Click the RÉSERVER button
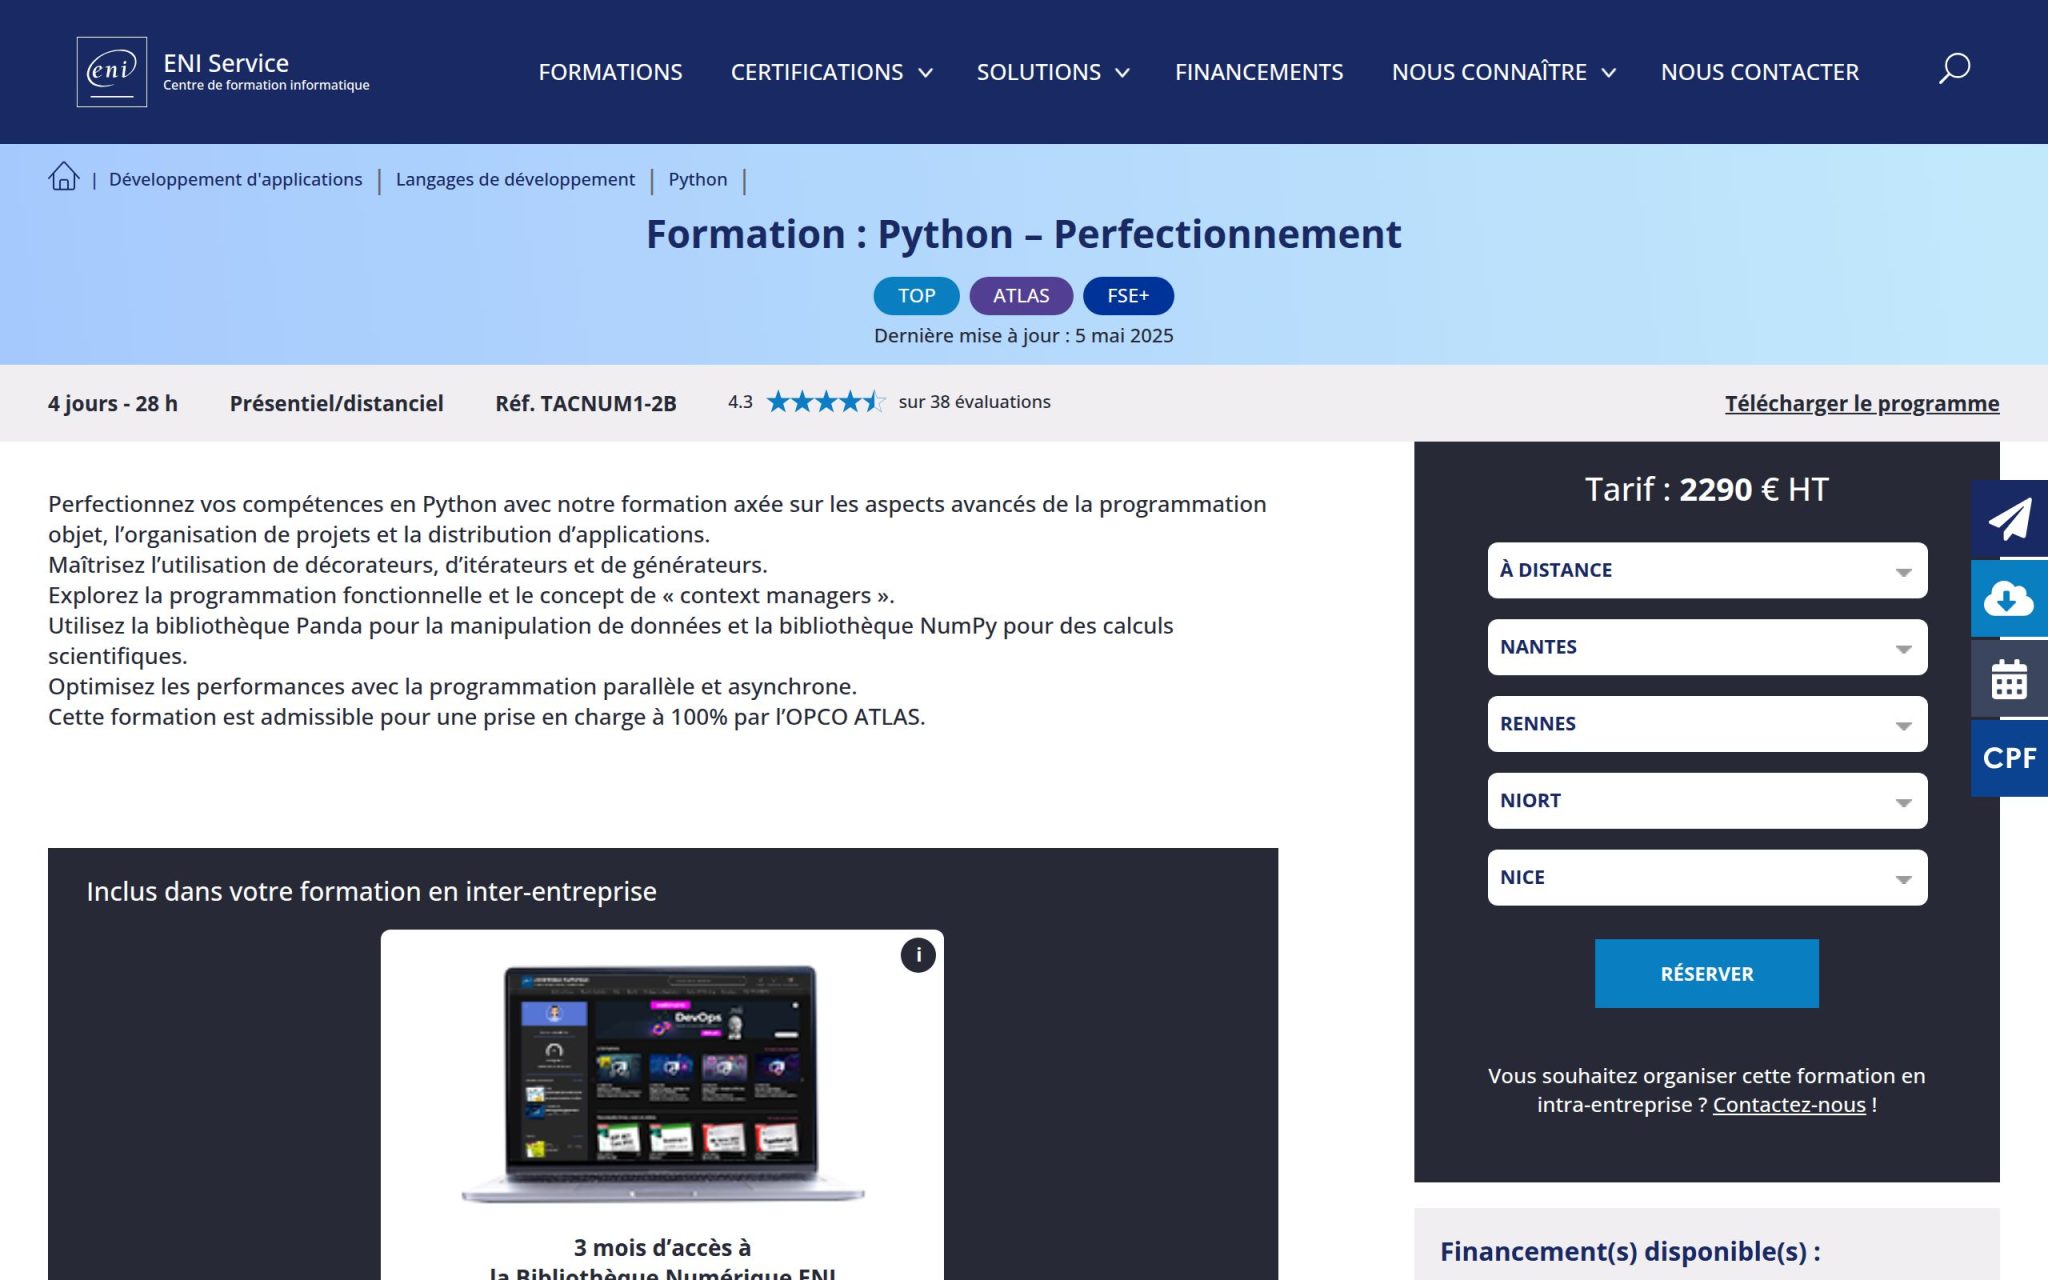This screenshot has width=2048, height=1280. pos(1706,973)
